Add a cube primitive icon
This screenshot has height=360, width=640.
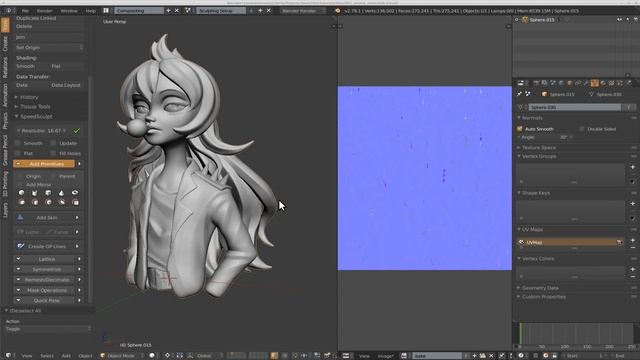[x=48, y=193]
